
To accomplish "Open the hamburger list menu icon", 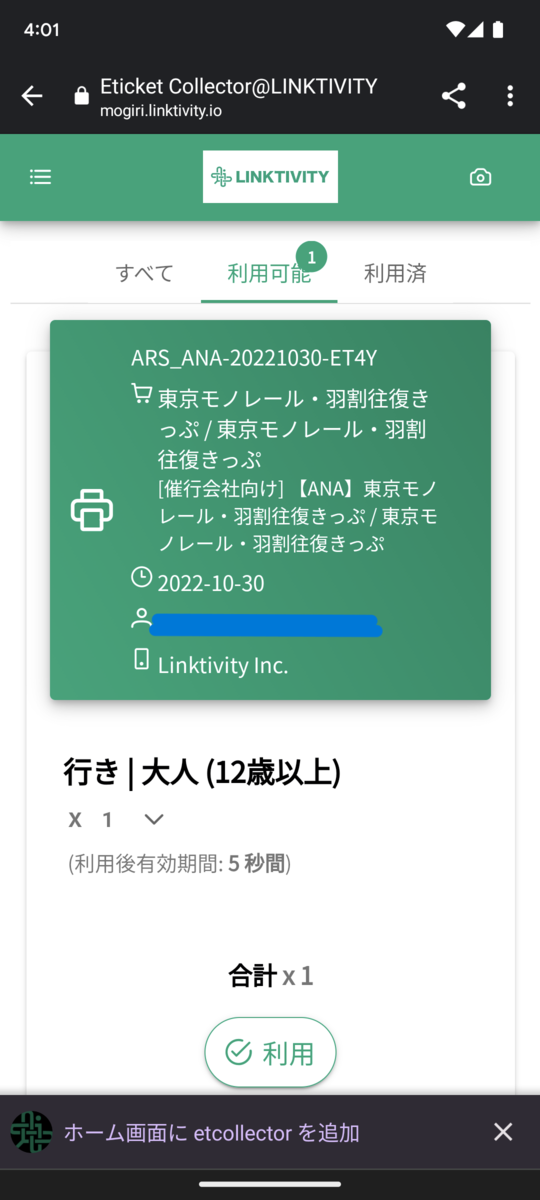I will coord(40,177).
